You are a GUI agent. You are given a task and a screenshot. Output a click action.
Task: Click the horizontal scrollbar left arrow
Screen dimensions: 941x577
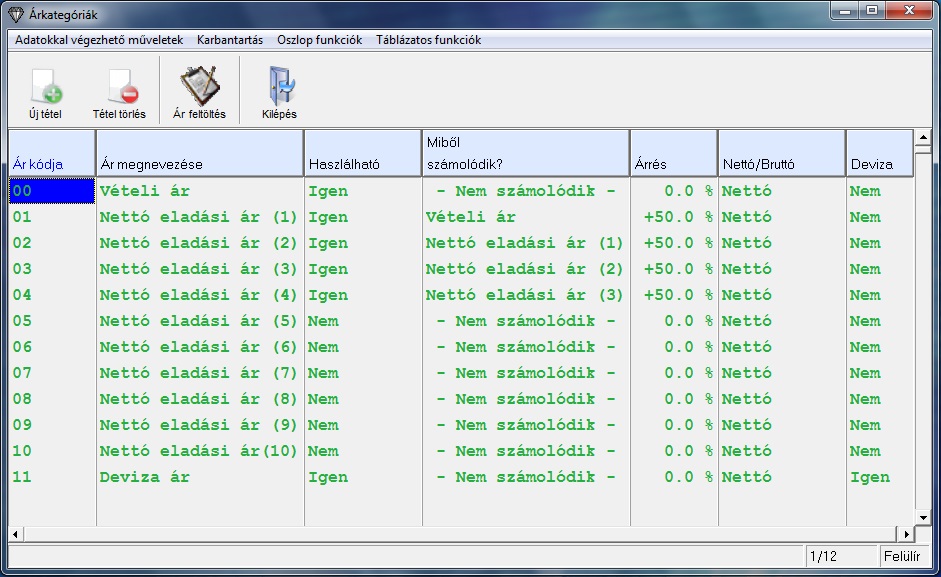[x=15, y=534]
